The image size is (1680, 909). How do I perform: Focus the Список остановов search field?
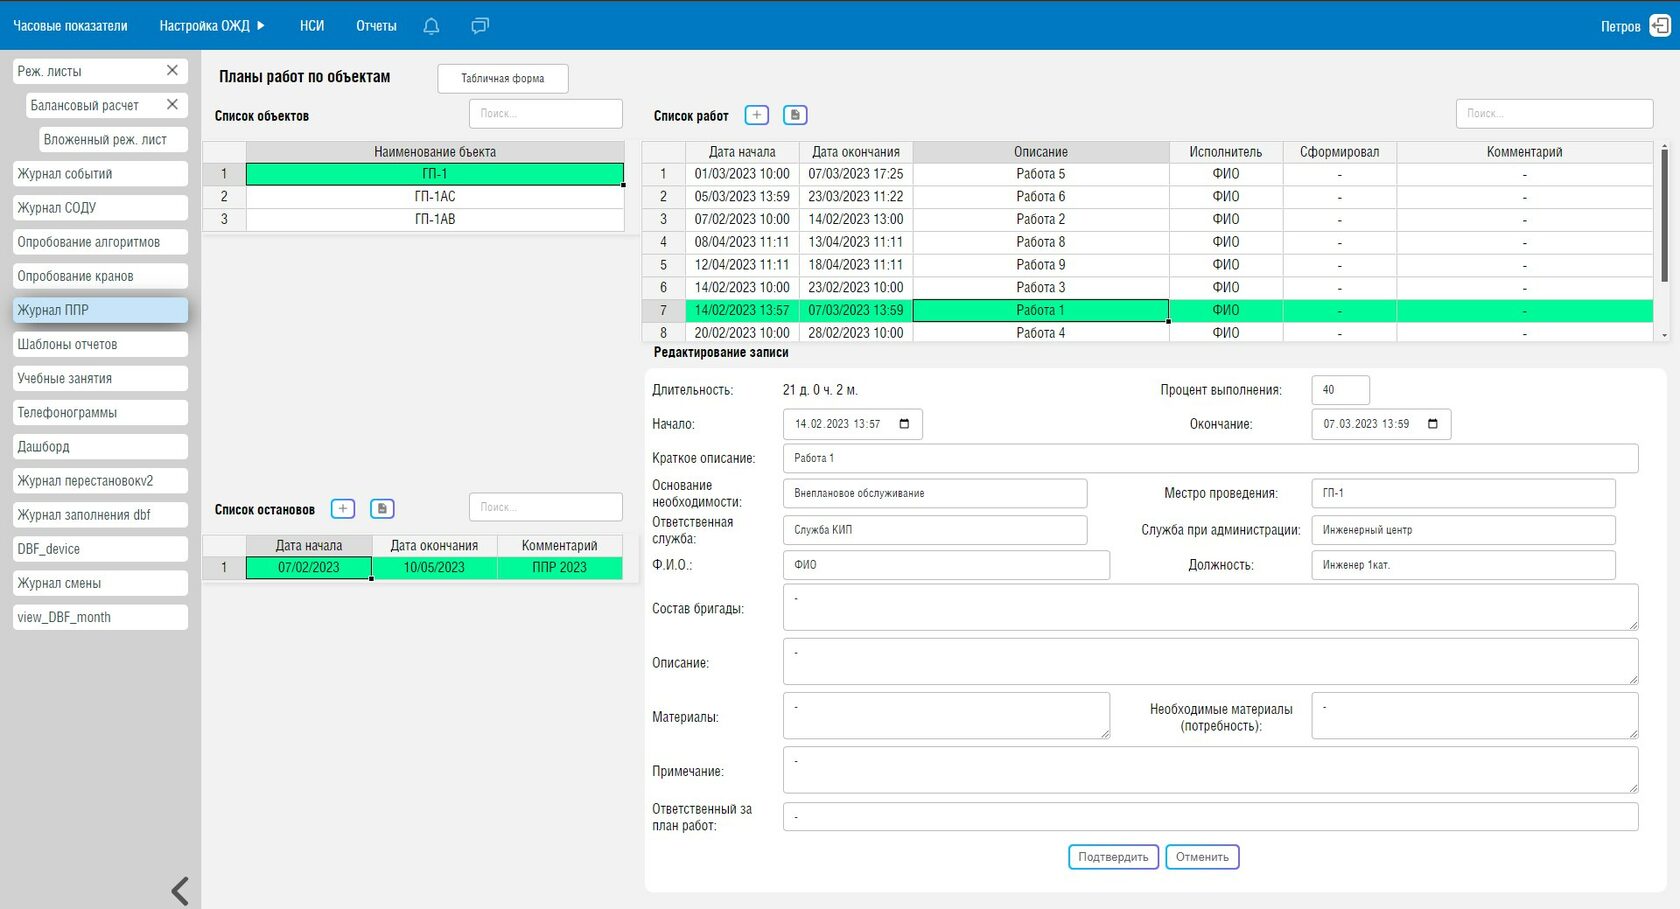(x=546, y=507)
